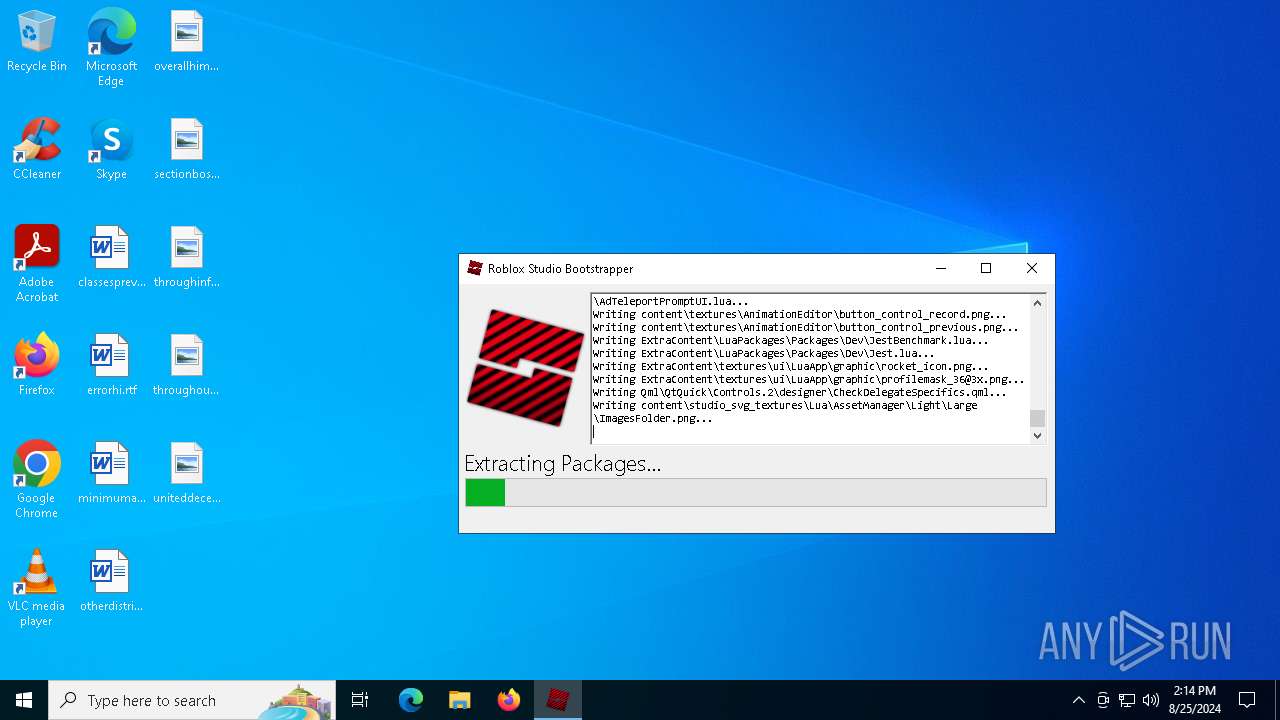Click the log scrollbar down arrow
This screenshot has width=1280, height=720.
coord(1037,435)
